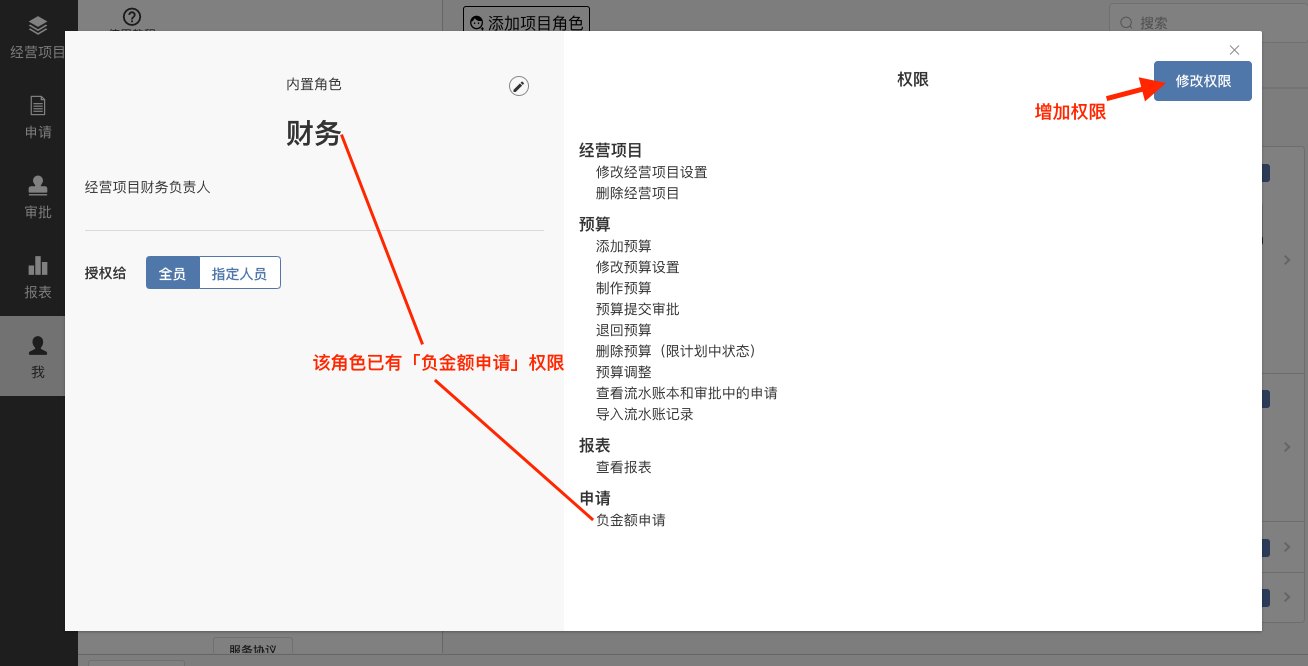The image size is (1308, 666).
Task: Click 负金额申请 permission entry
Action: click(x=631, y=520)
